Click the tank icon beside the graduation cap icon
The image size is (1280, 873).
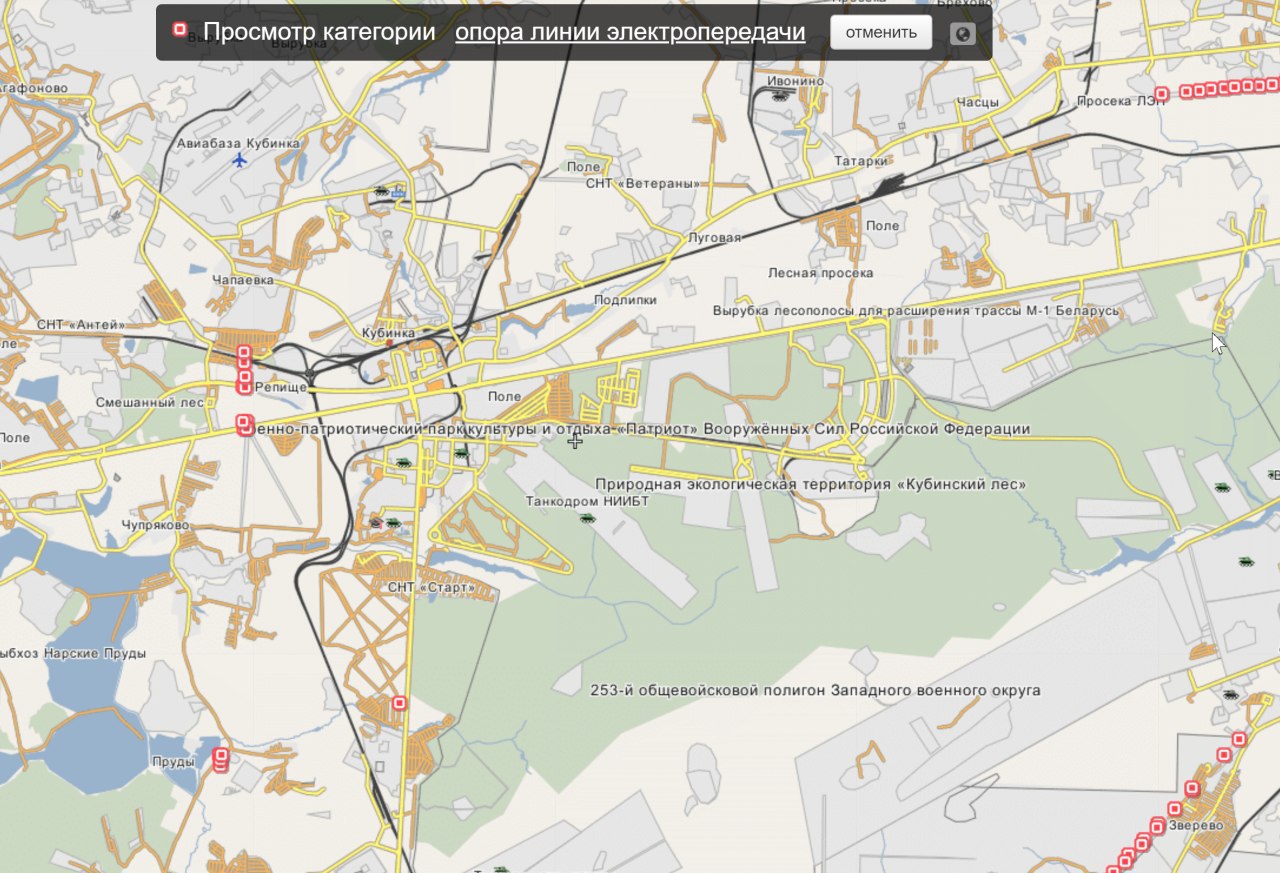[x=394, y=522]
